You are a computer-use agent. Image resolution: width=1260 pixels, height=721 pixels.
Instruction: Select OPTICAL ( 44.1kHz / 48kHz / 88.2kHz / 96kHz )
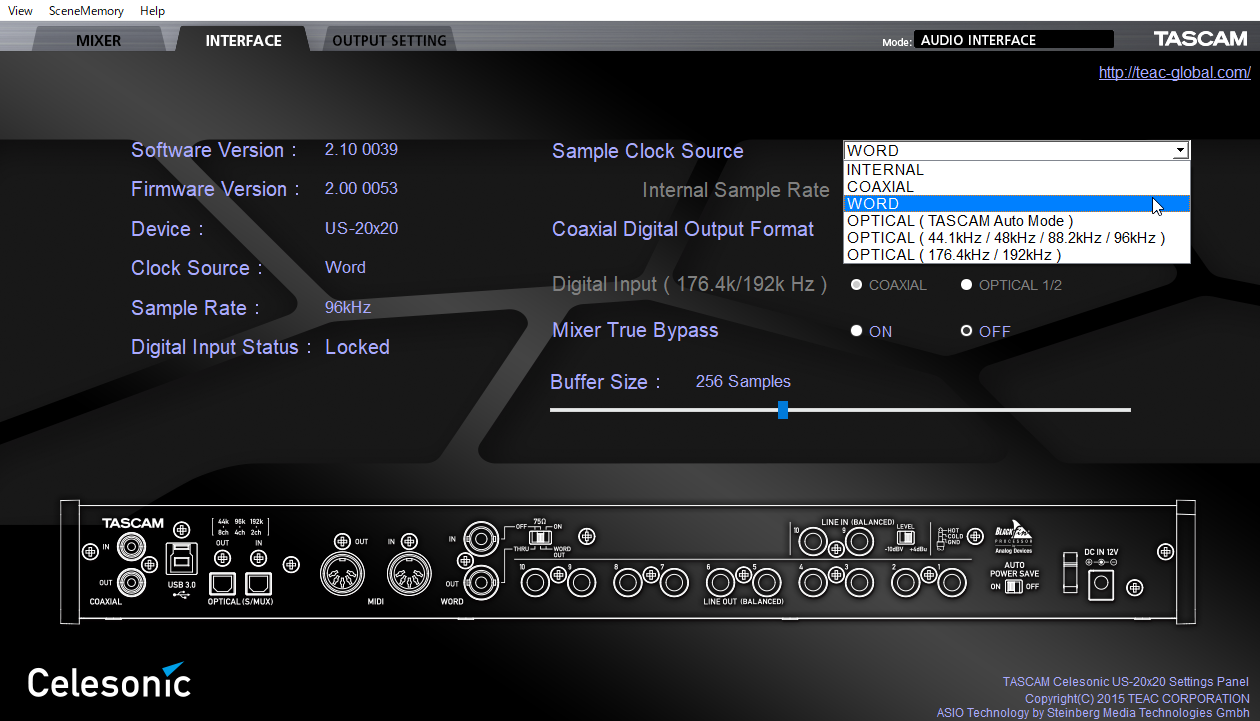click(1017, 238)
